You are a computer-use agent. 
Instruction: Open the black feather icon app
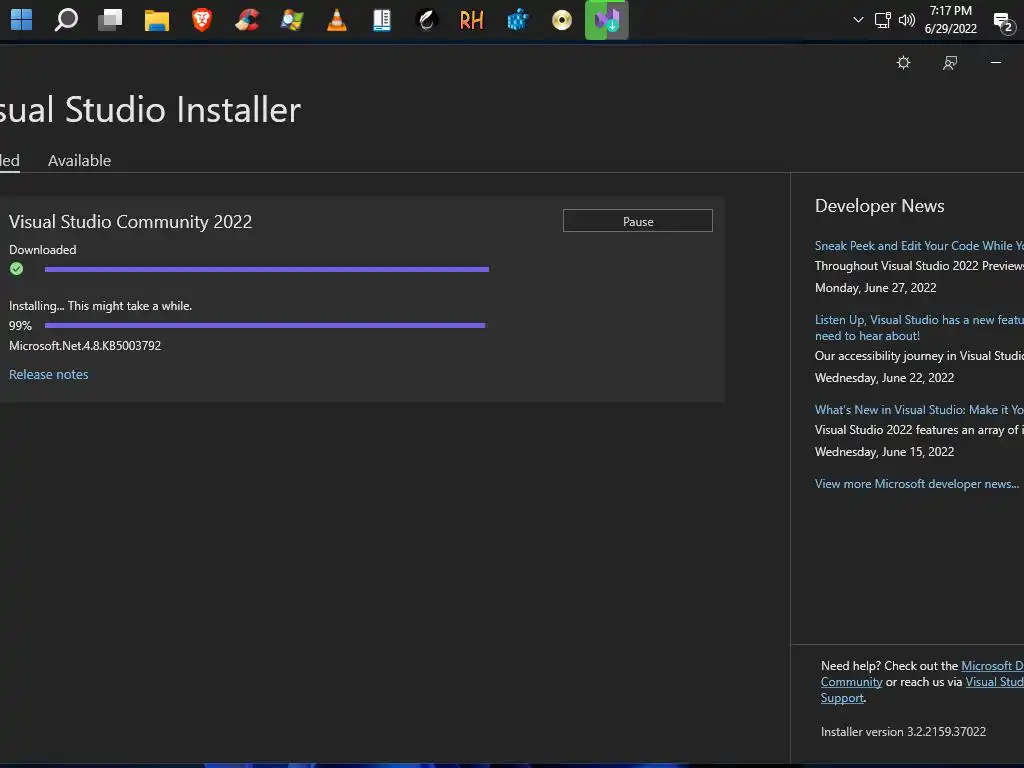pyautogui.click(x=426, y=20)
